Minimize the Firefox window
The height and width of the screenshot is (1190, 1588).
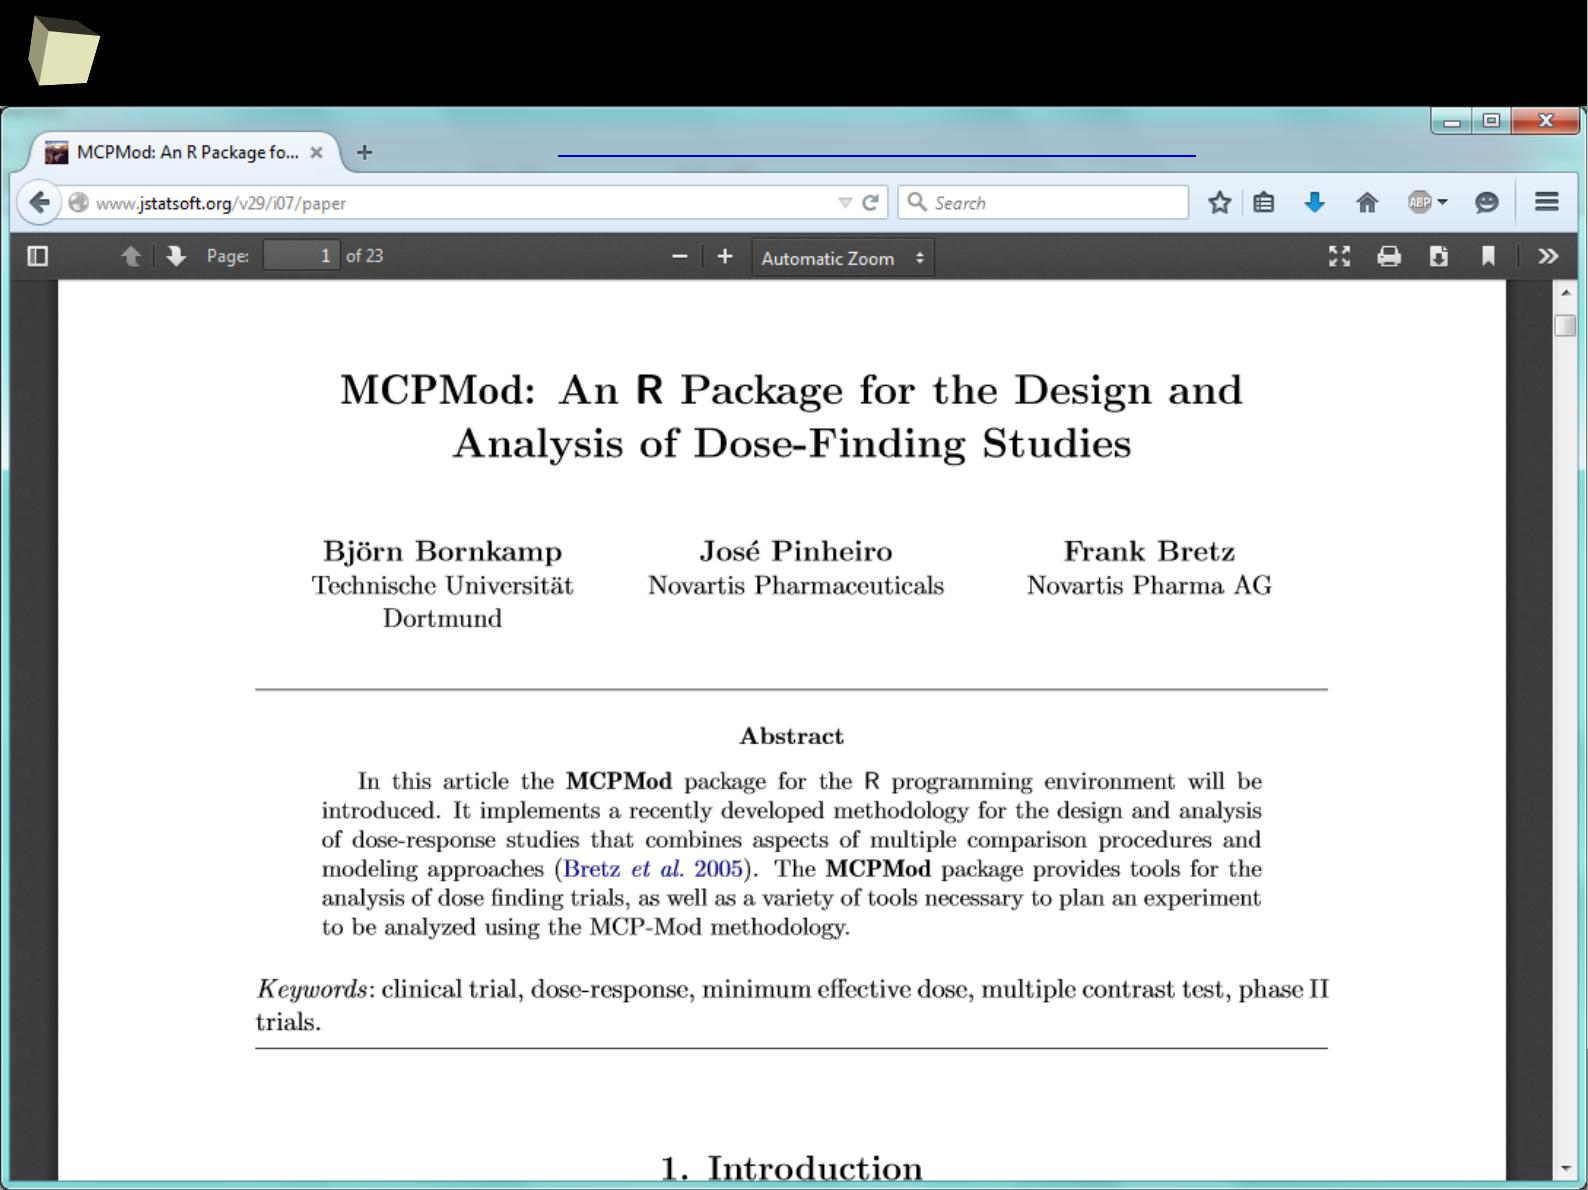1451,121
